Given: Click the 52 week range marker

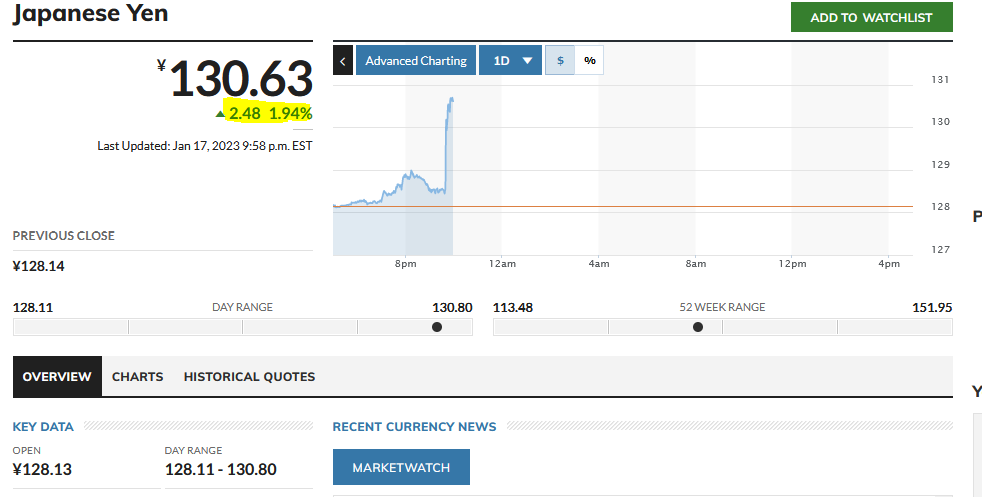Looking at the screenshot, I should (x=698, y=327).
